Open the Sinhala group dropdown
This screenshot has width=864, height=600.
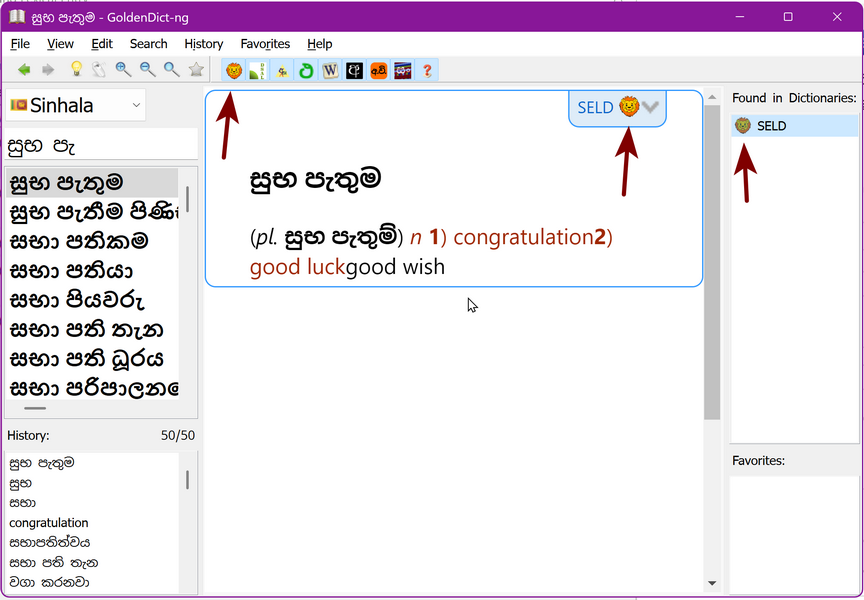pyautogui.click(x=76, y=105)
